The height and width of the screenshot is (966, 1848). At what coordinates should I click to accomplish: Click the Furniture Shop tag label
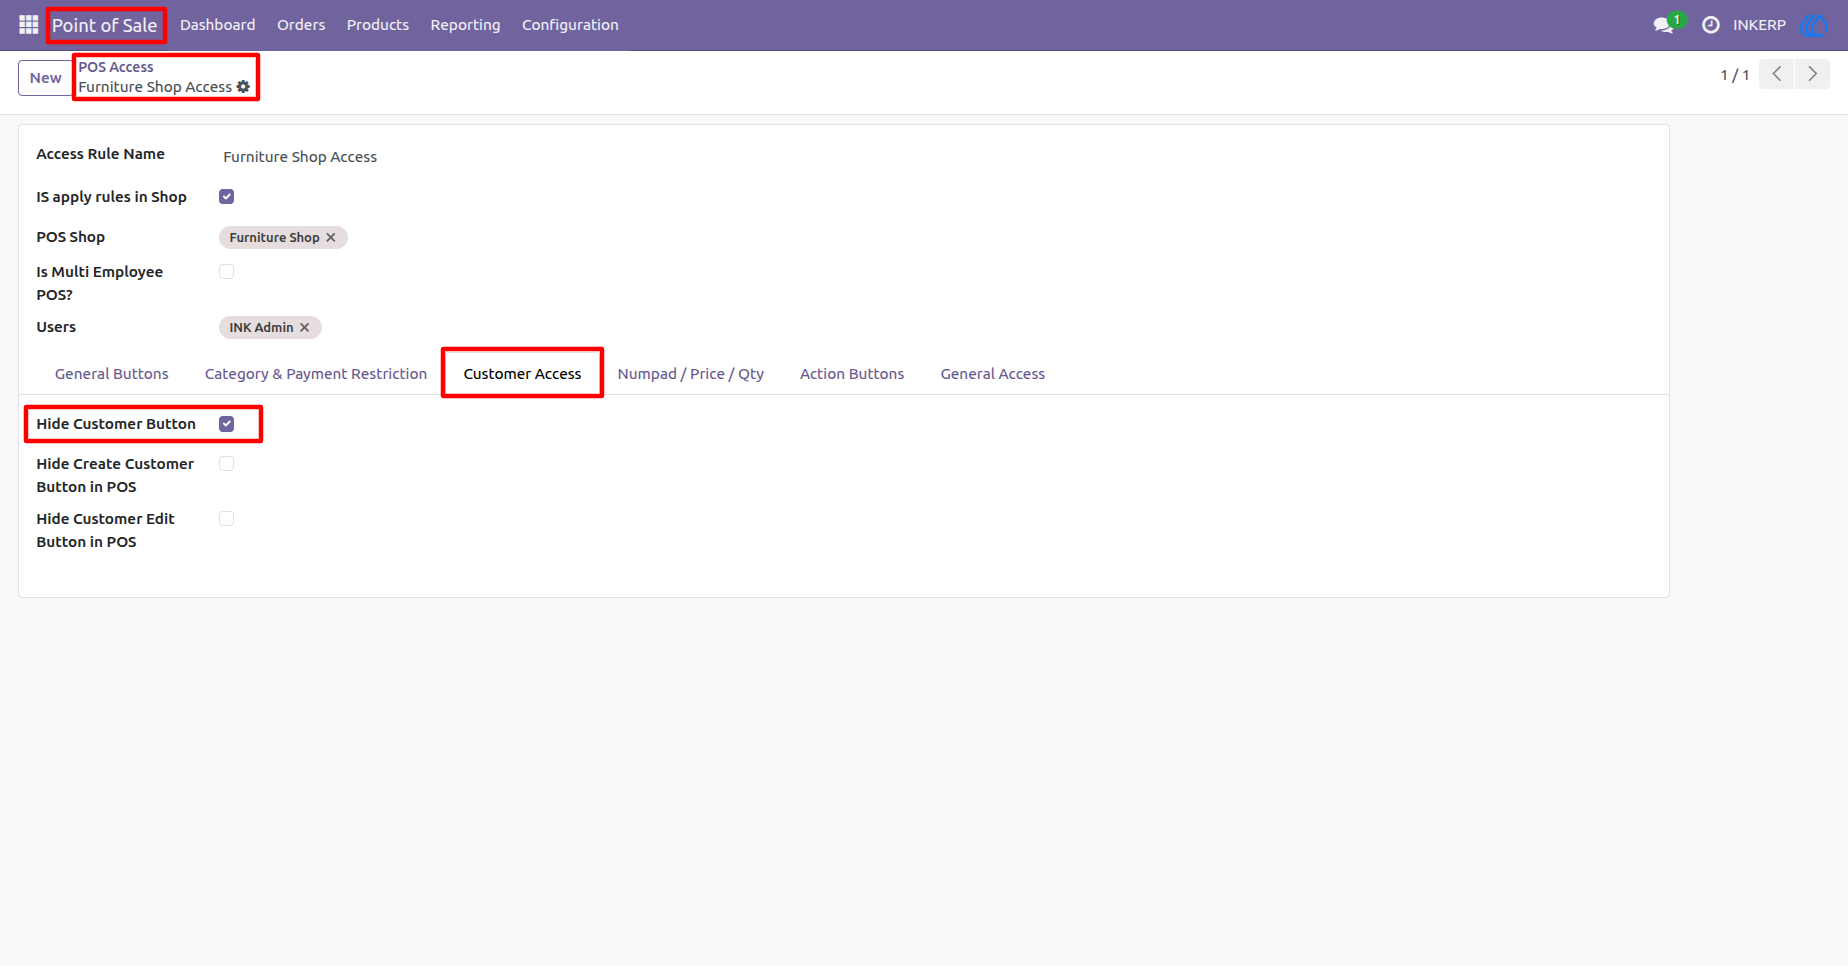coord(274,238)
